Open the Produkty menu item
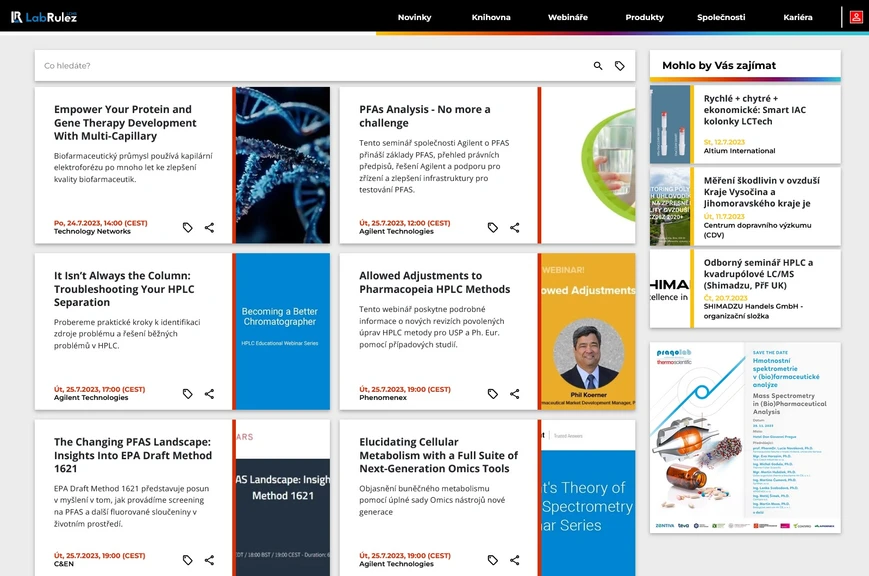Screen dimensions: 869x576 tap(645, 17)
